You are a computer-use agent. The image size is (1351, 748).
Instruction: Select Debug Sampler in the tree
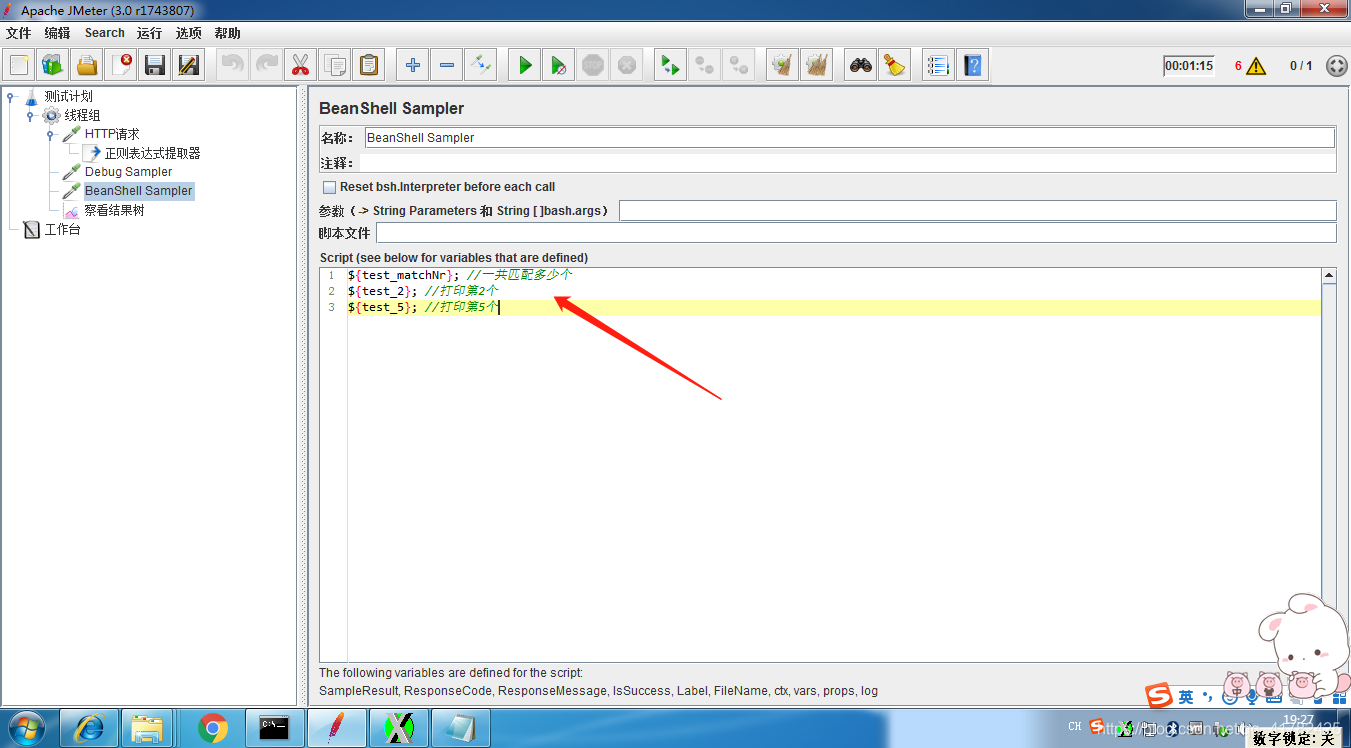[x=128, y=172]
